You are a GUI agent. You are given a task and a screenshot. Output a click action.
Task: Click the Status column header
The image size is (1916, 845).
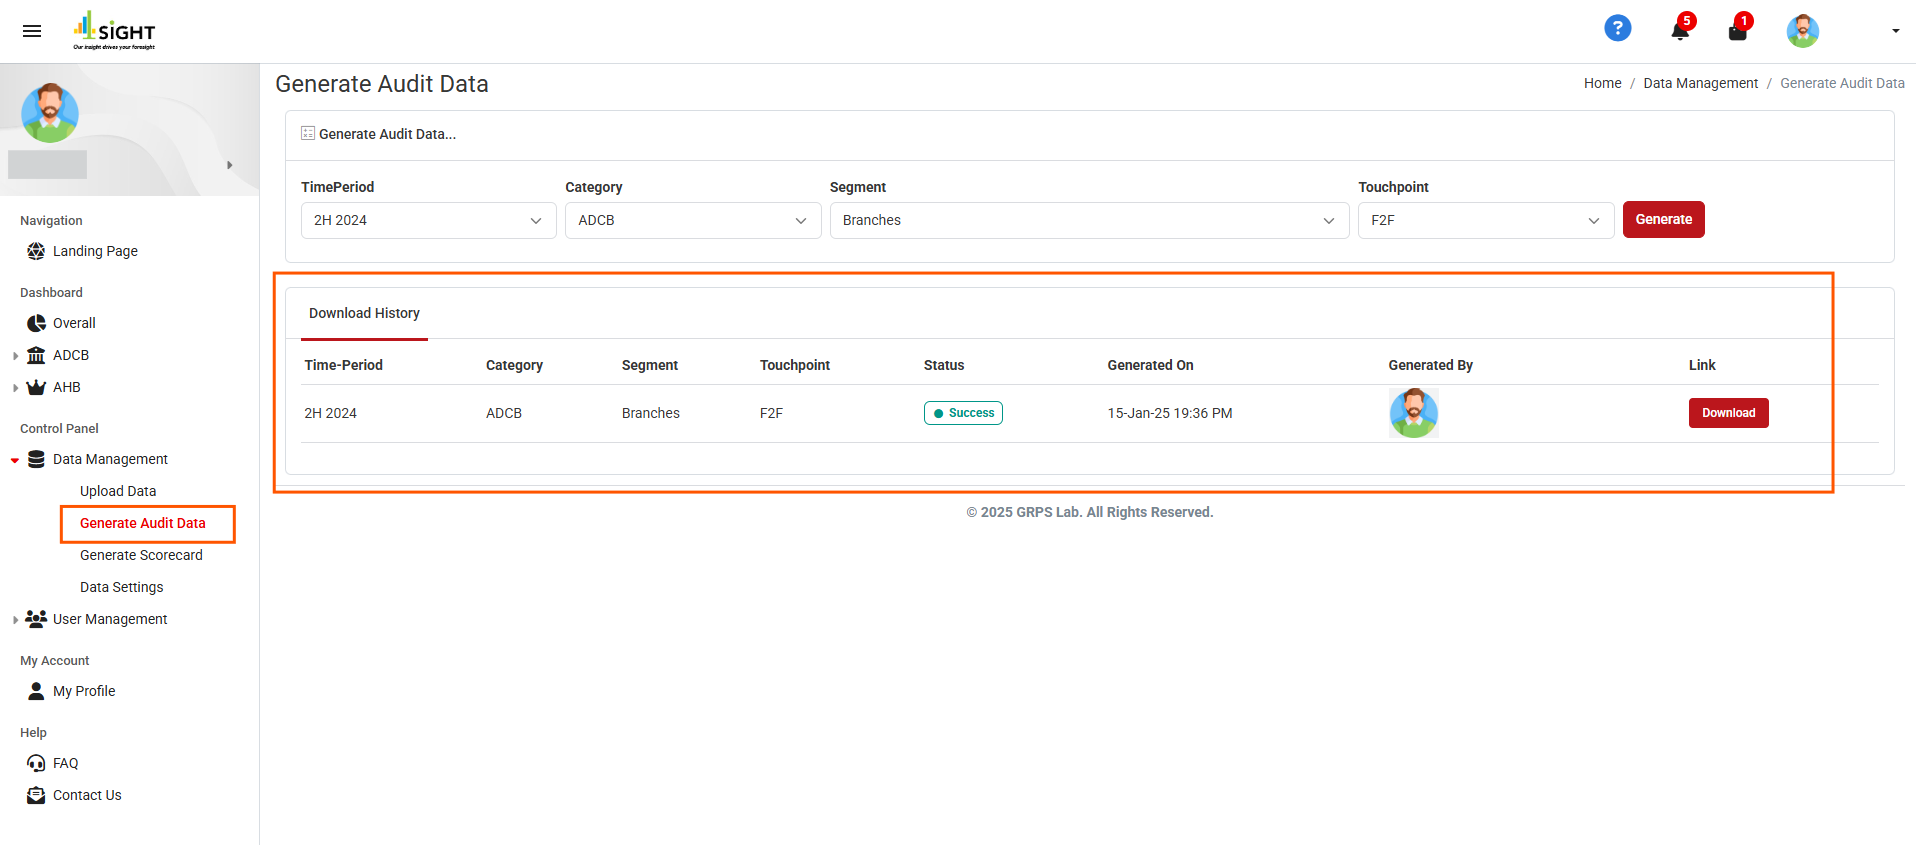pos(943,365)
